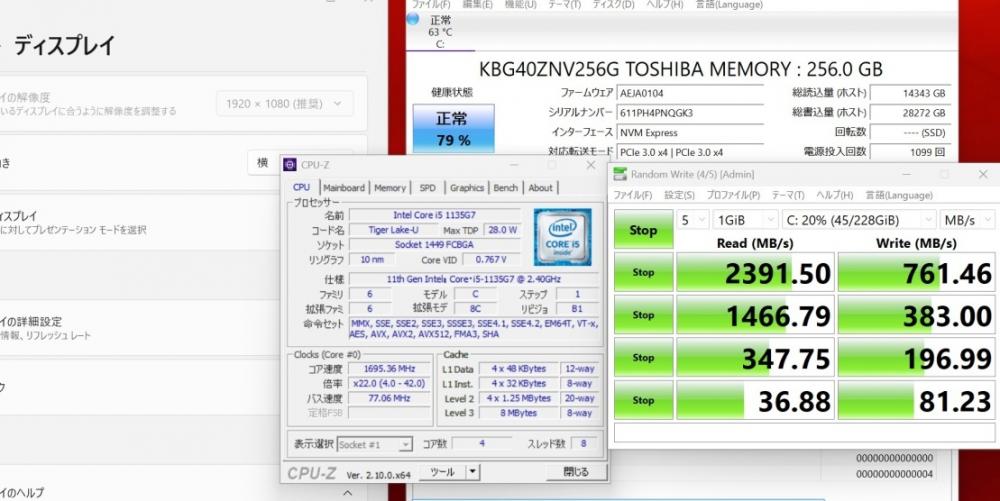
Task: Open the CPU tab in CPU-Z
Action: (x=302, y=187)
